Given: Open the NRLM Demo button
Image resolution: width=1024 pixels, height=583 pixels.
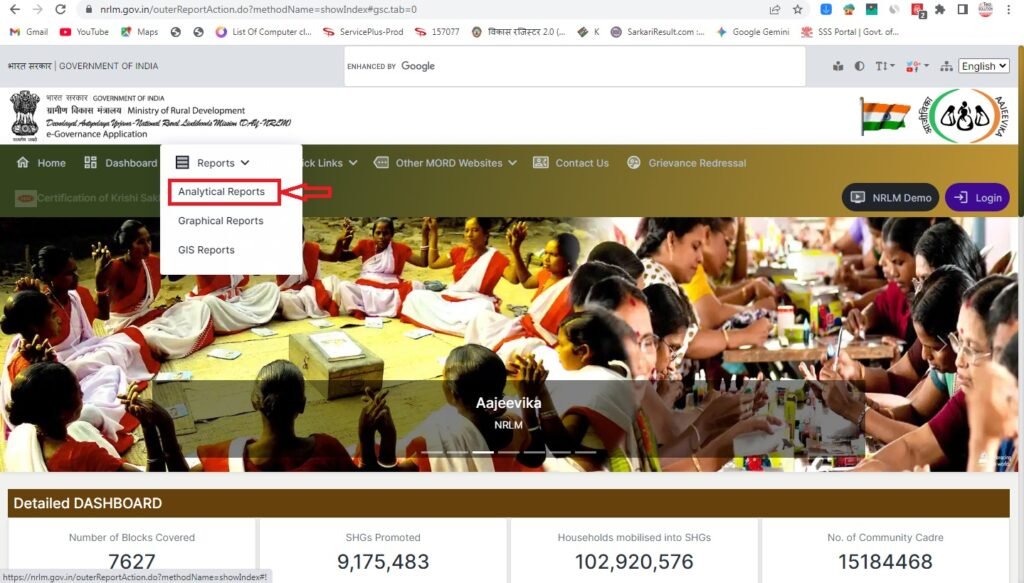Looking at the screenshot, I should [890, 197].
